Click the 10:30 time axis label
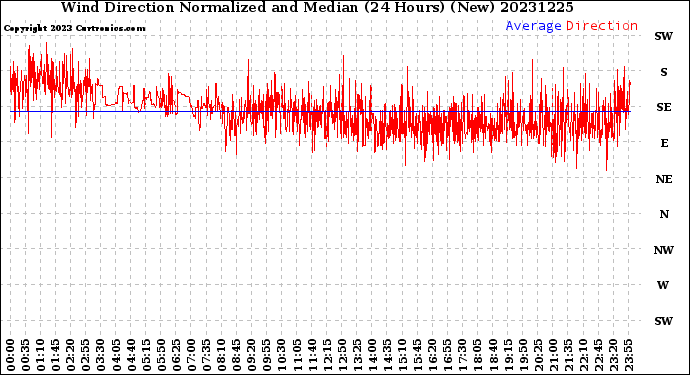This screenshot has height=375, width=690. pyautogui.click(x=282, y=355)
